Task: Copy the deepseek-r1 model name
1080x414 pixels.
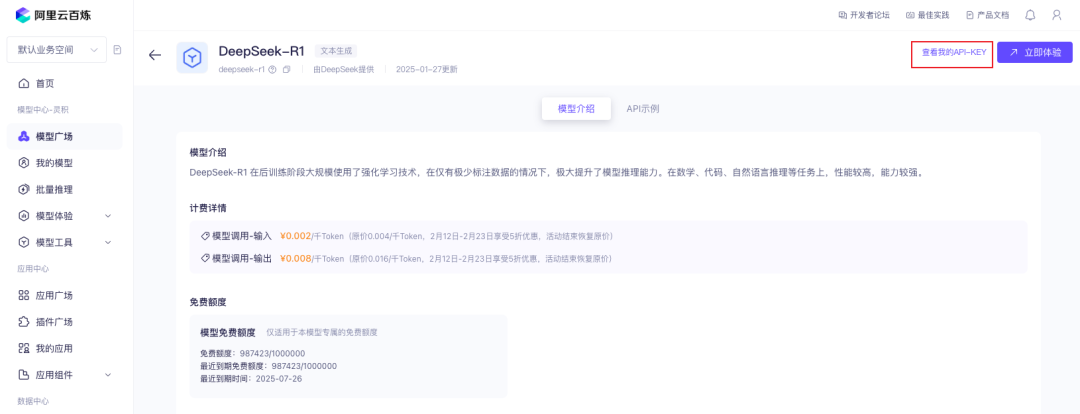Action: [287, 70]
